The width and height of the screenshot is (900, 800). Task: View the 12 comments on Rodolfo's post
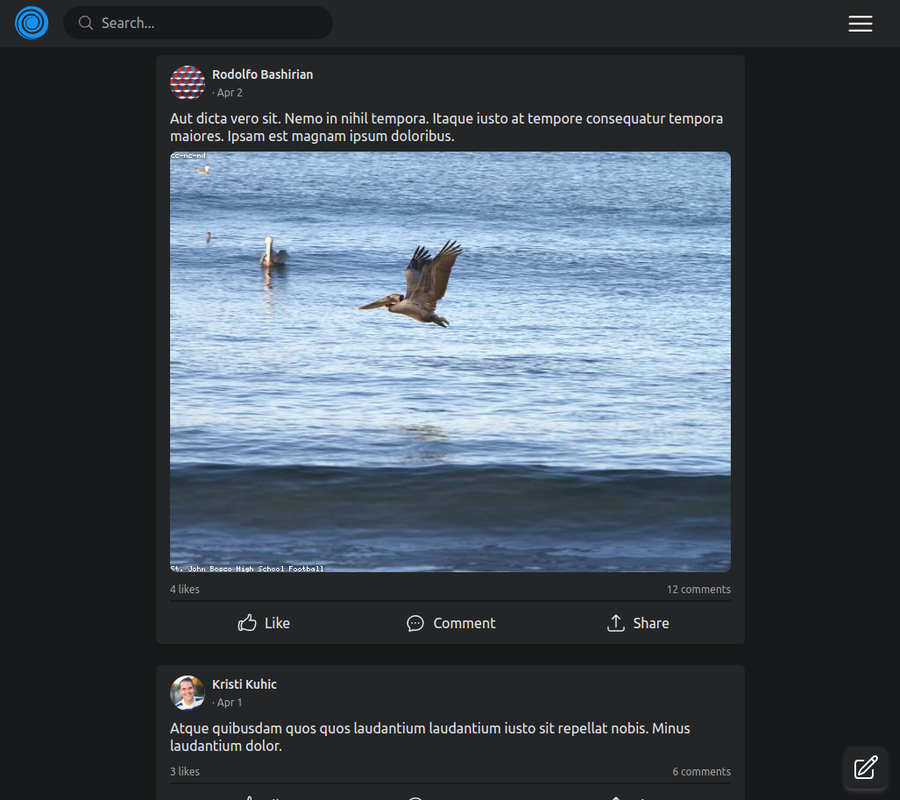(x=698, y=589)
